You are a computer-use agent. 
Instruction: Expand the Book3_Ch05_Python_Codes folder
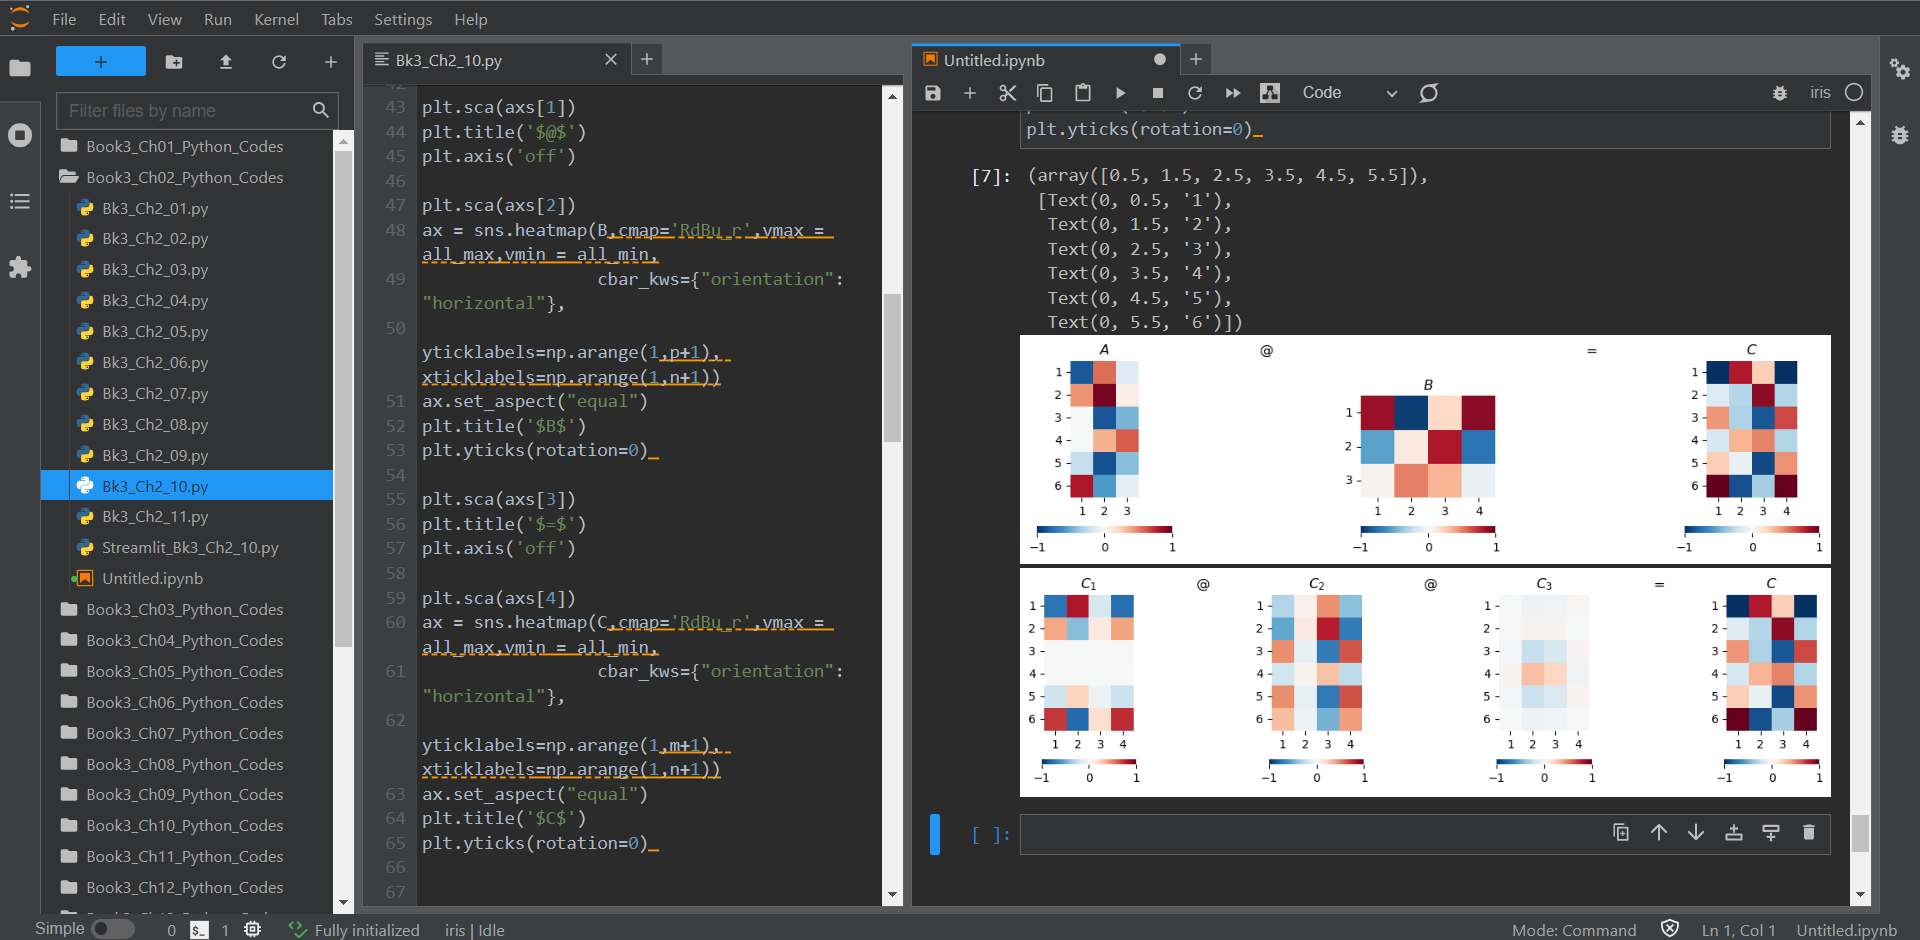pos(186,671)
